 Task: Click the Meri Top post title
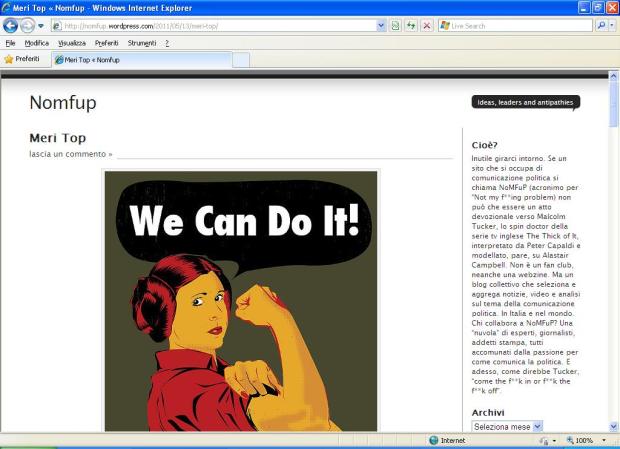pos(58,138)
